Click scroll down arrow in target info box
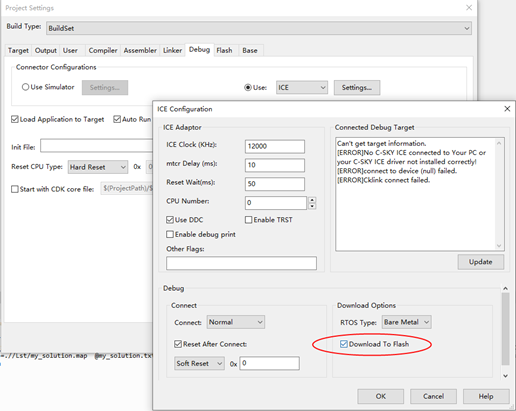516x411 pixels. click(499, 246)
